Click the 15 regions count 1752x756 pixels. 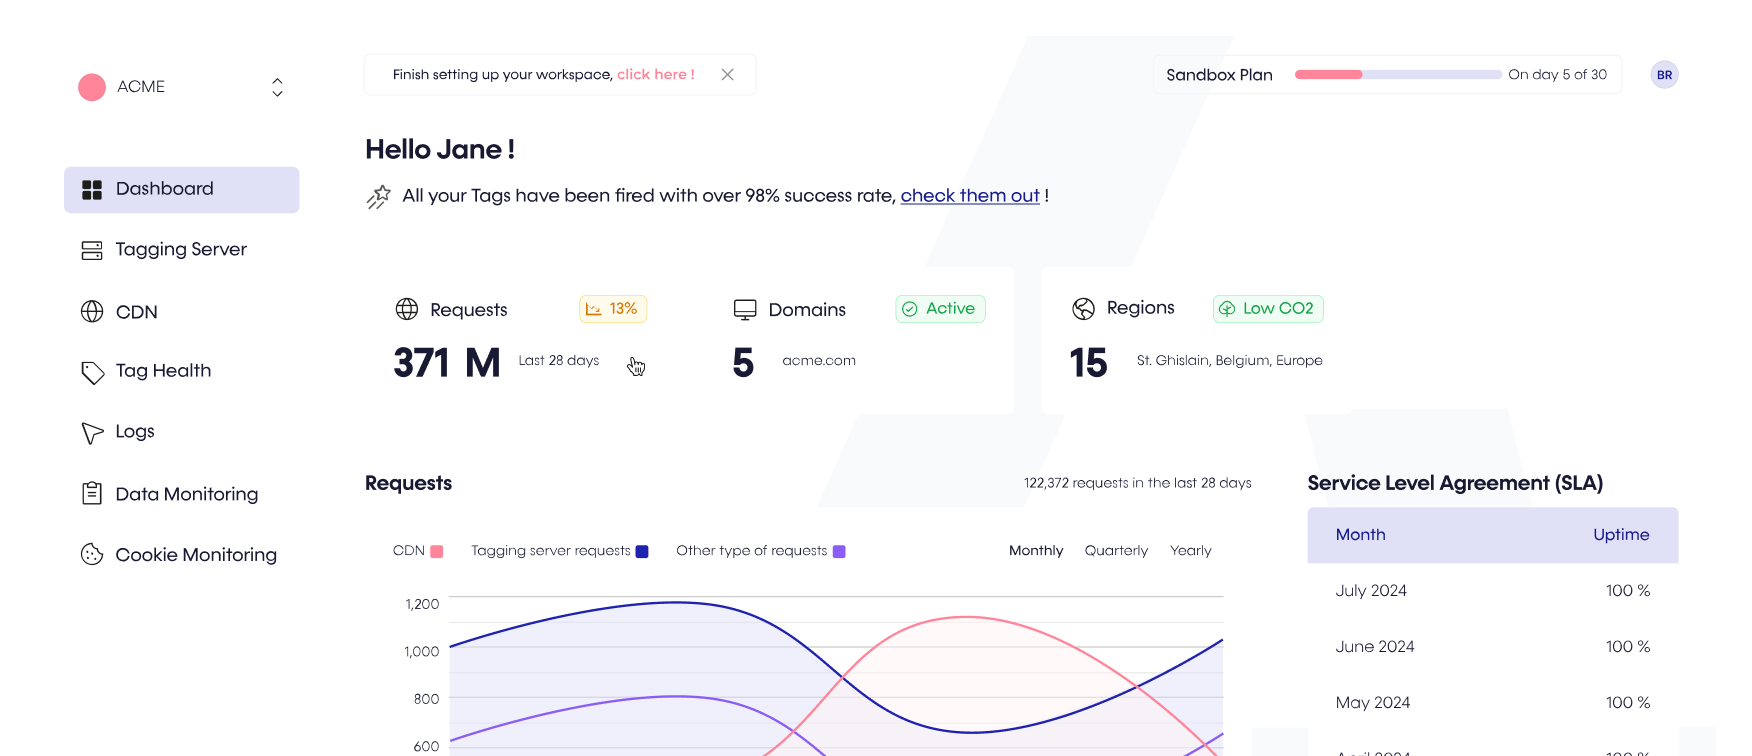click(x=1088, y=363)
